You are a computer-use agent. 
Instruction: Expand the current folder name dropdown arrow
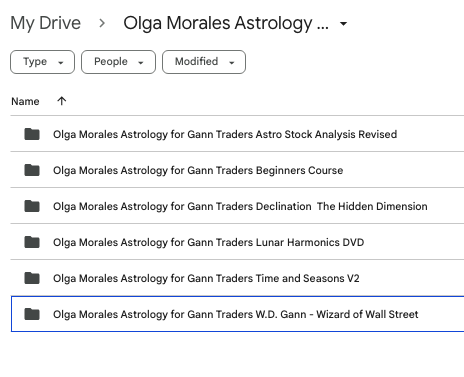point(343,24)
